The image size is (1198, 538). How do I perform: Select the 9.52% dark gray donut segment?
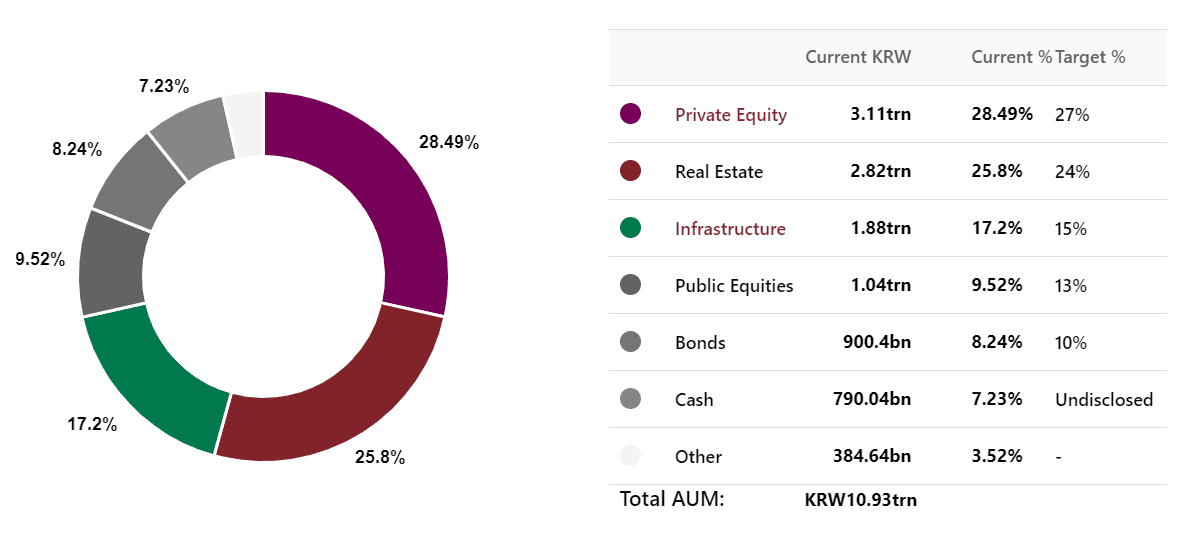pos(112,260)
